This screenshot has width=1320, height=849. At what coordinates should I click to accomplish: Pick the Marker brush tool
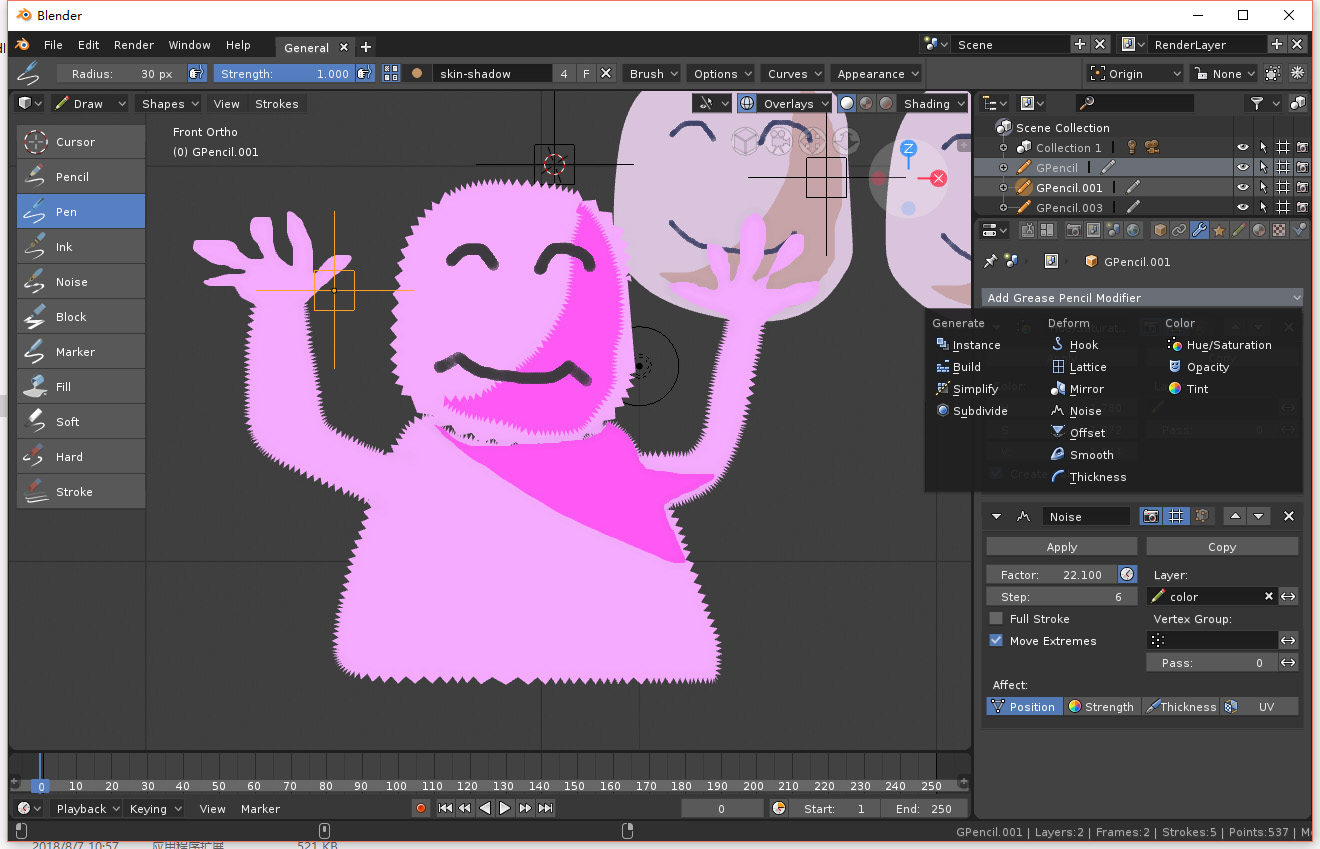point(80,352)
